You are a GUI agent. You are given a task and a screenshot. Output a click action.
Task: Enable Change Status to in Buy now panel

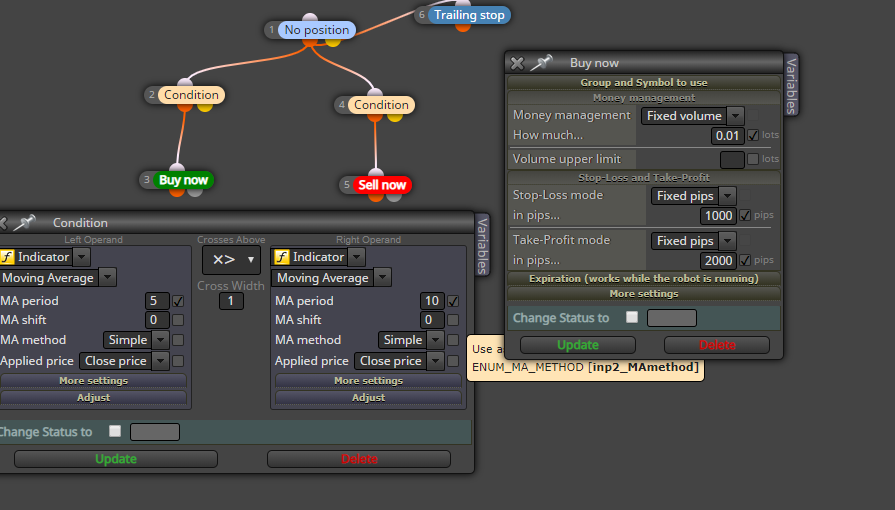pos(632,317)
